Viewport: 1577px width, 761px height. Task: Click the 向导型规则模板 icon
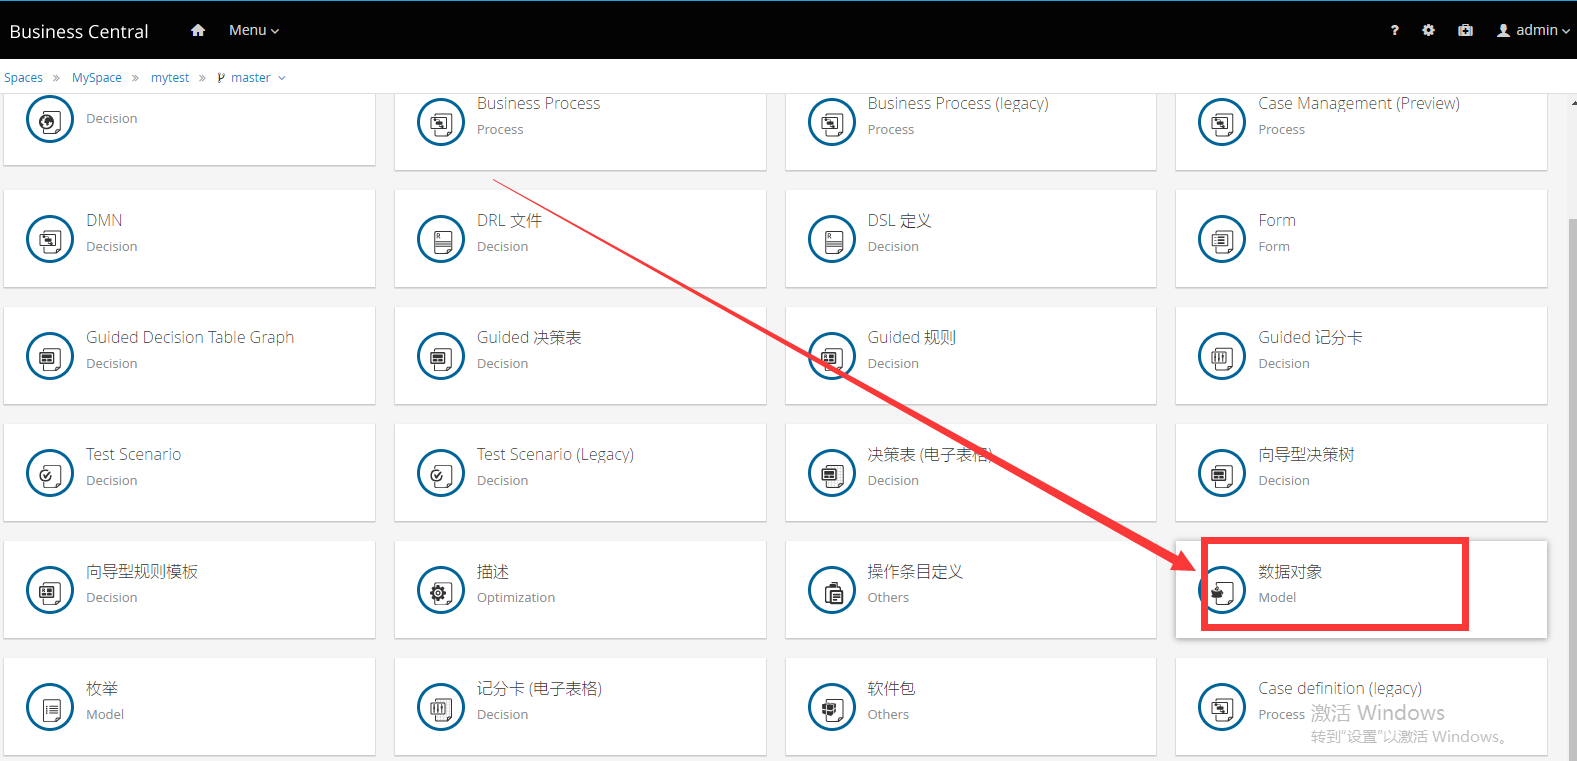(x=50, y=590)
